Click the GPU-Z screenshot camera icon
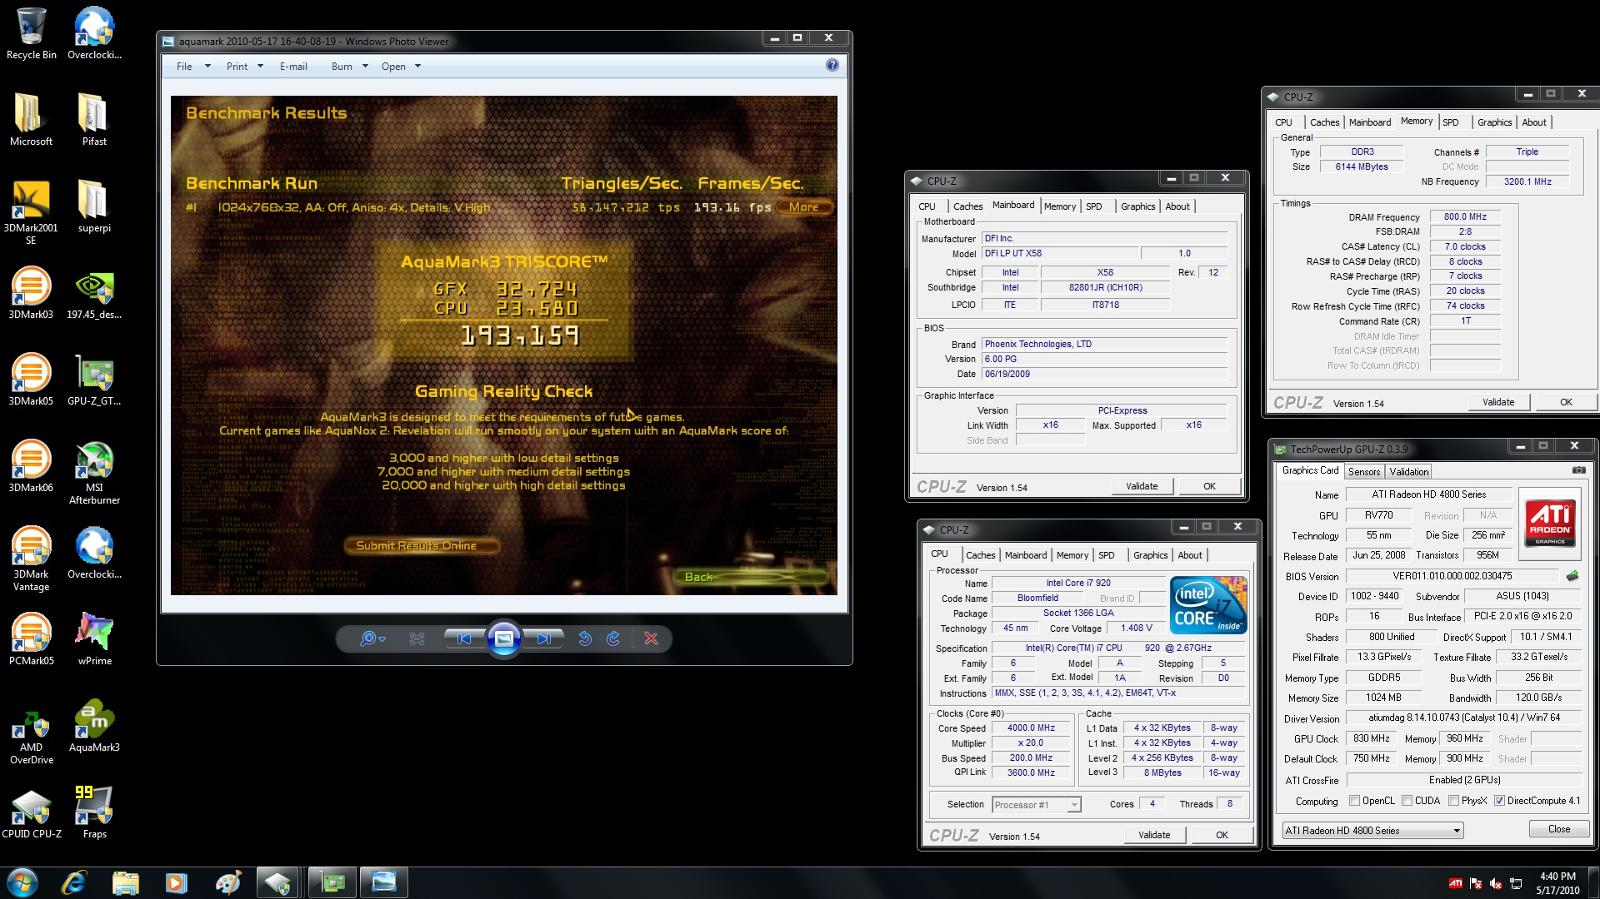 (1578, 470)
